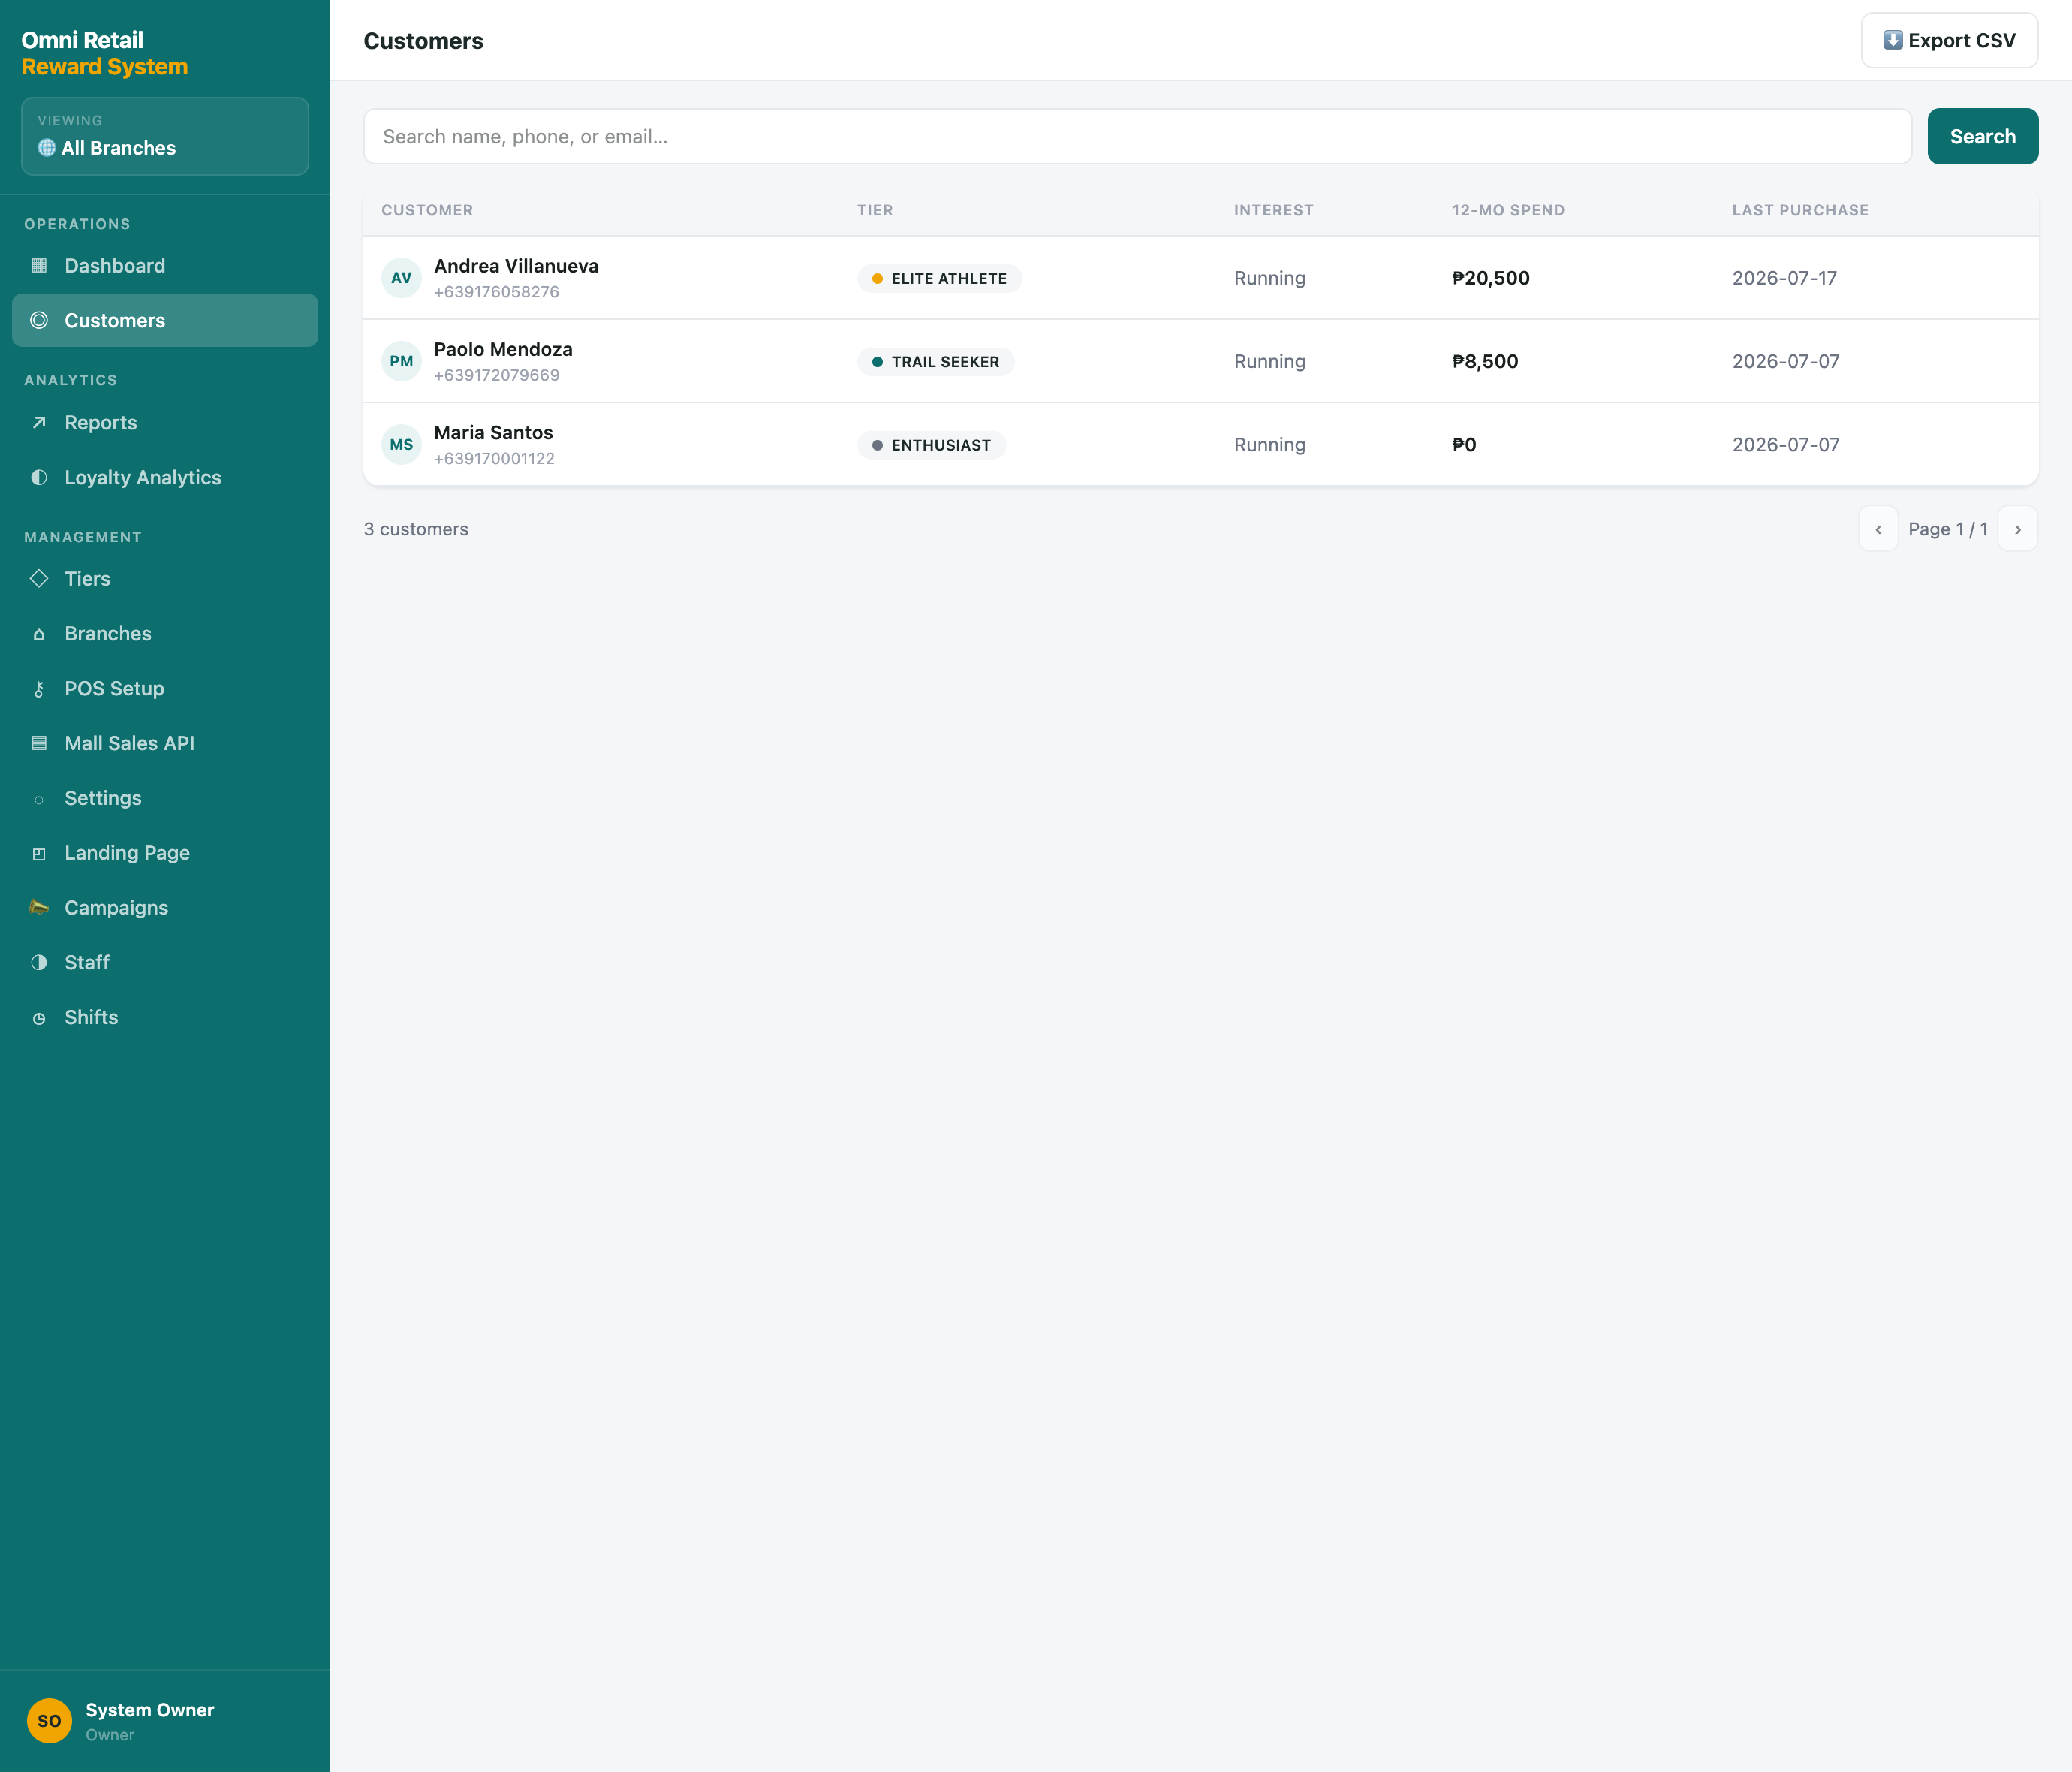Click the search name, phone, or email field

1137,137
